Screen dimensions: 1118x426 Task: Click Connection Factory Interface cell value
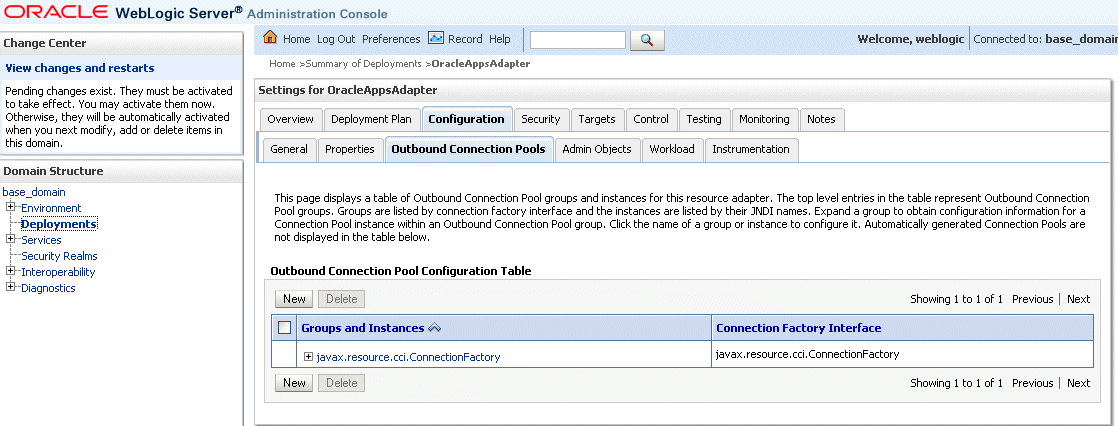807,353
